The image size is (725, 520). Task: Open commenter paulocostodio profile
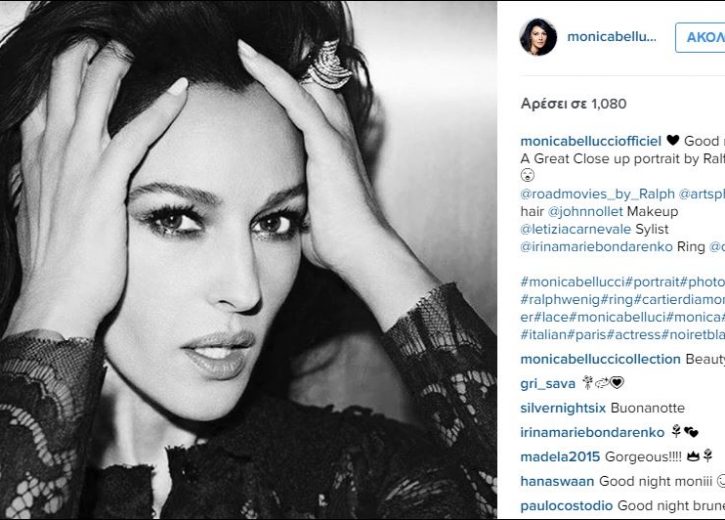pos(566,506)
